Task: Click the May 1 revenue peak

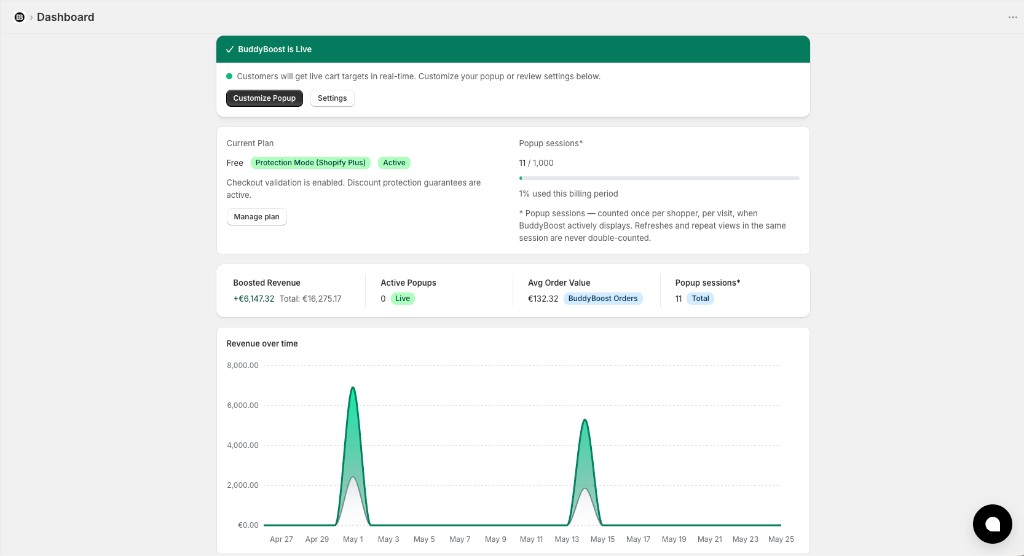Action: tap(353, 388)
